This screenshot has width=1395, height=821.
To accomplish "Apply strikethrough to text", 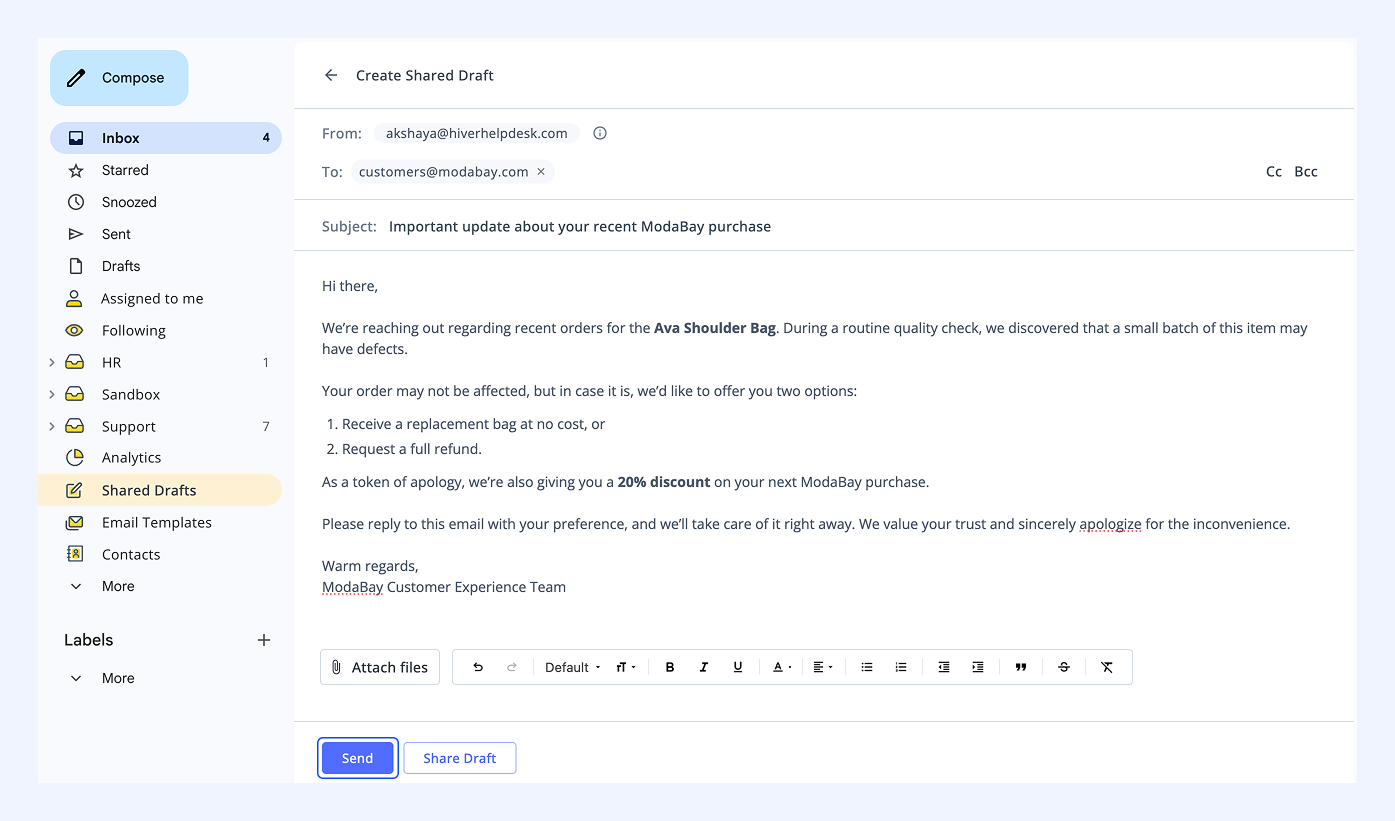I will tap(1064, 667).
